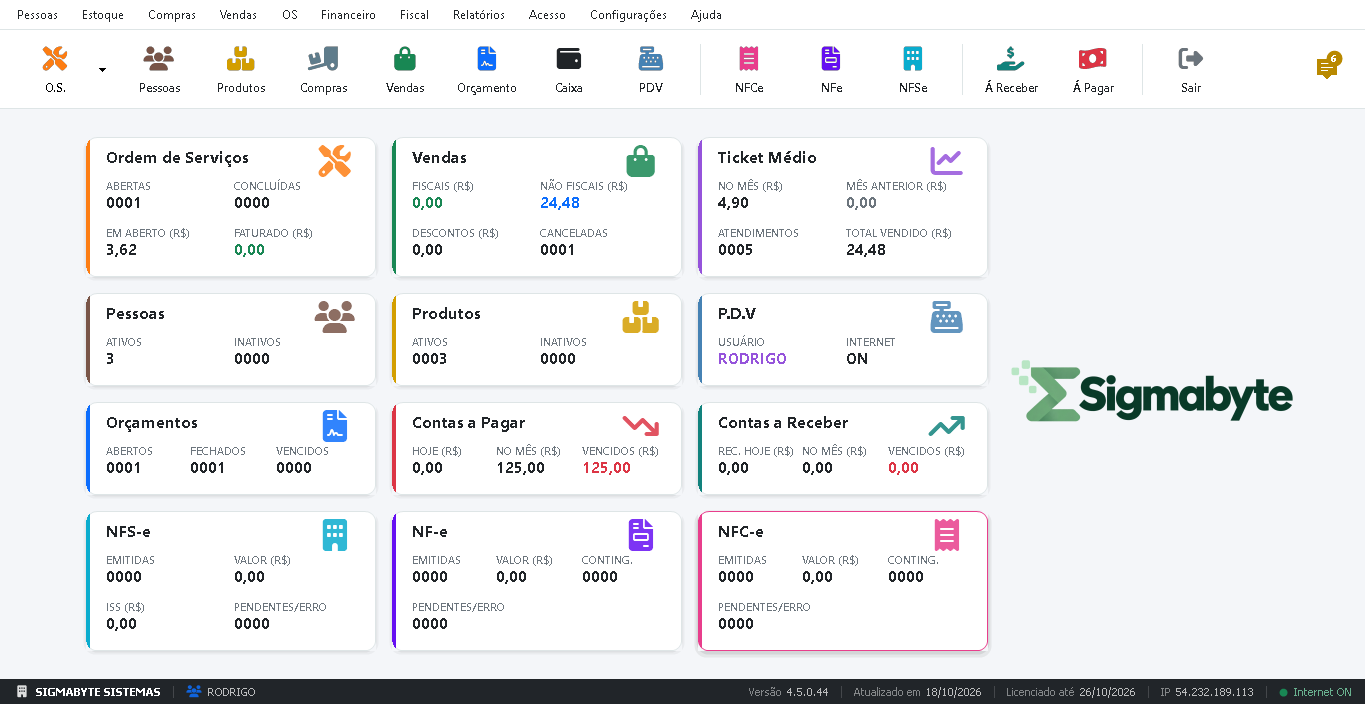This screenshot has height=704, width=1365.
Task: Open the Pessoas toolbar icon
Action: click(x=159, y=59)
